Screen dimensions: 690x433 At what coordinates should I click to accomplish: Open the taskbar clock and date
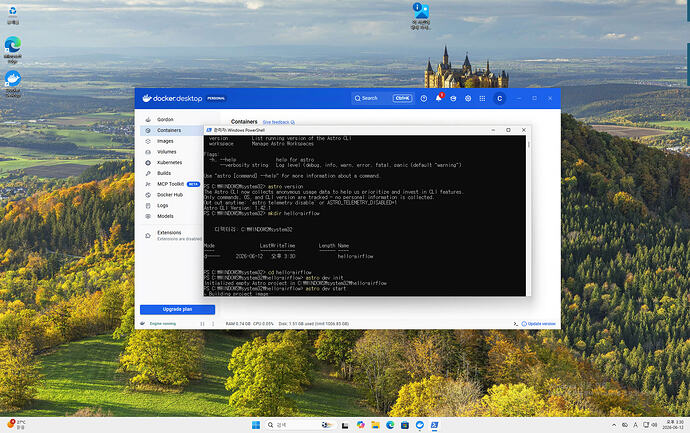pos(675,425)
